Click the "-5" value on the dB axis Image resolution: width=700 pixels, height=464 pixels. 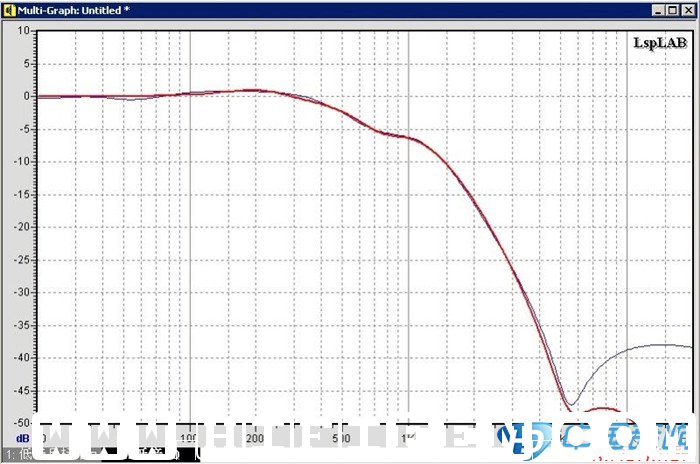pyautogui.click(x=24, y=129)
